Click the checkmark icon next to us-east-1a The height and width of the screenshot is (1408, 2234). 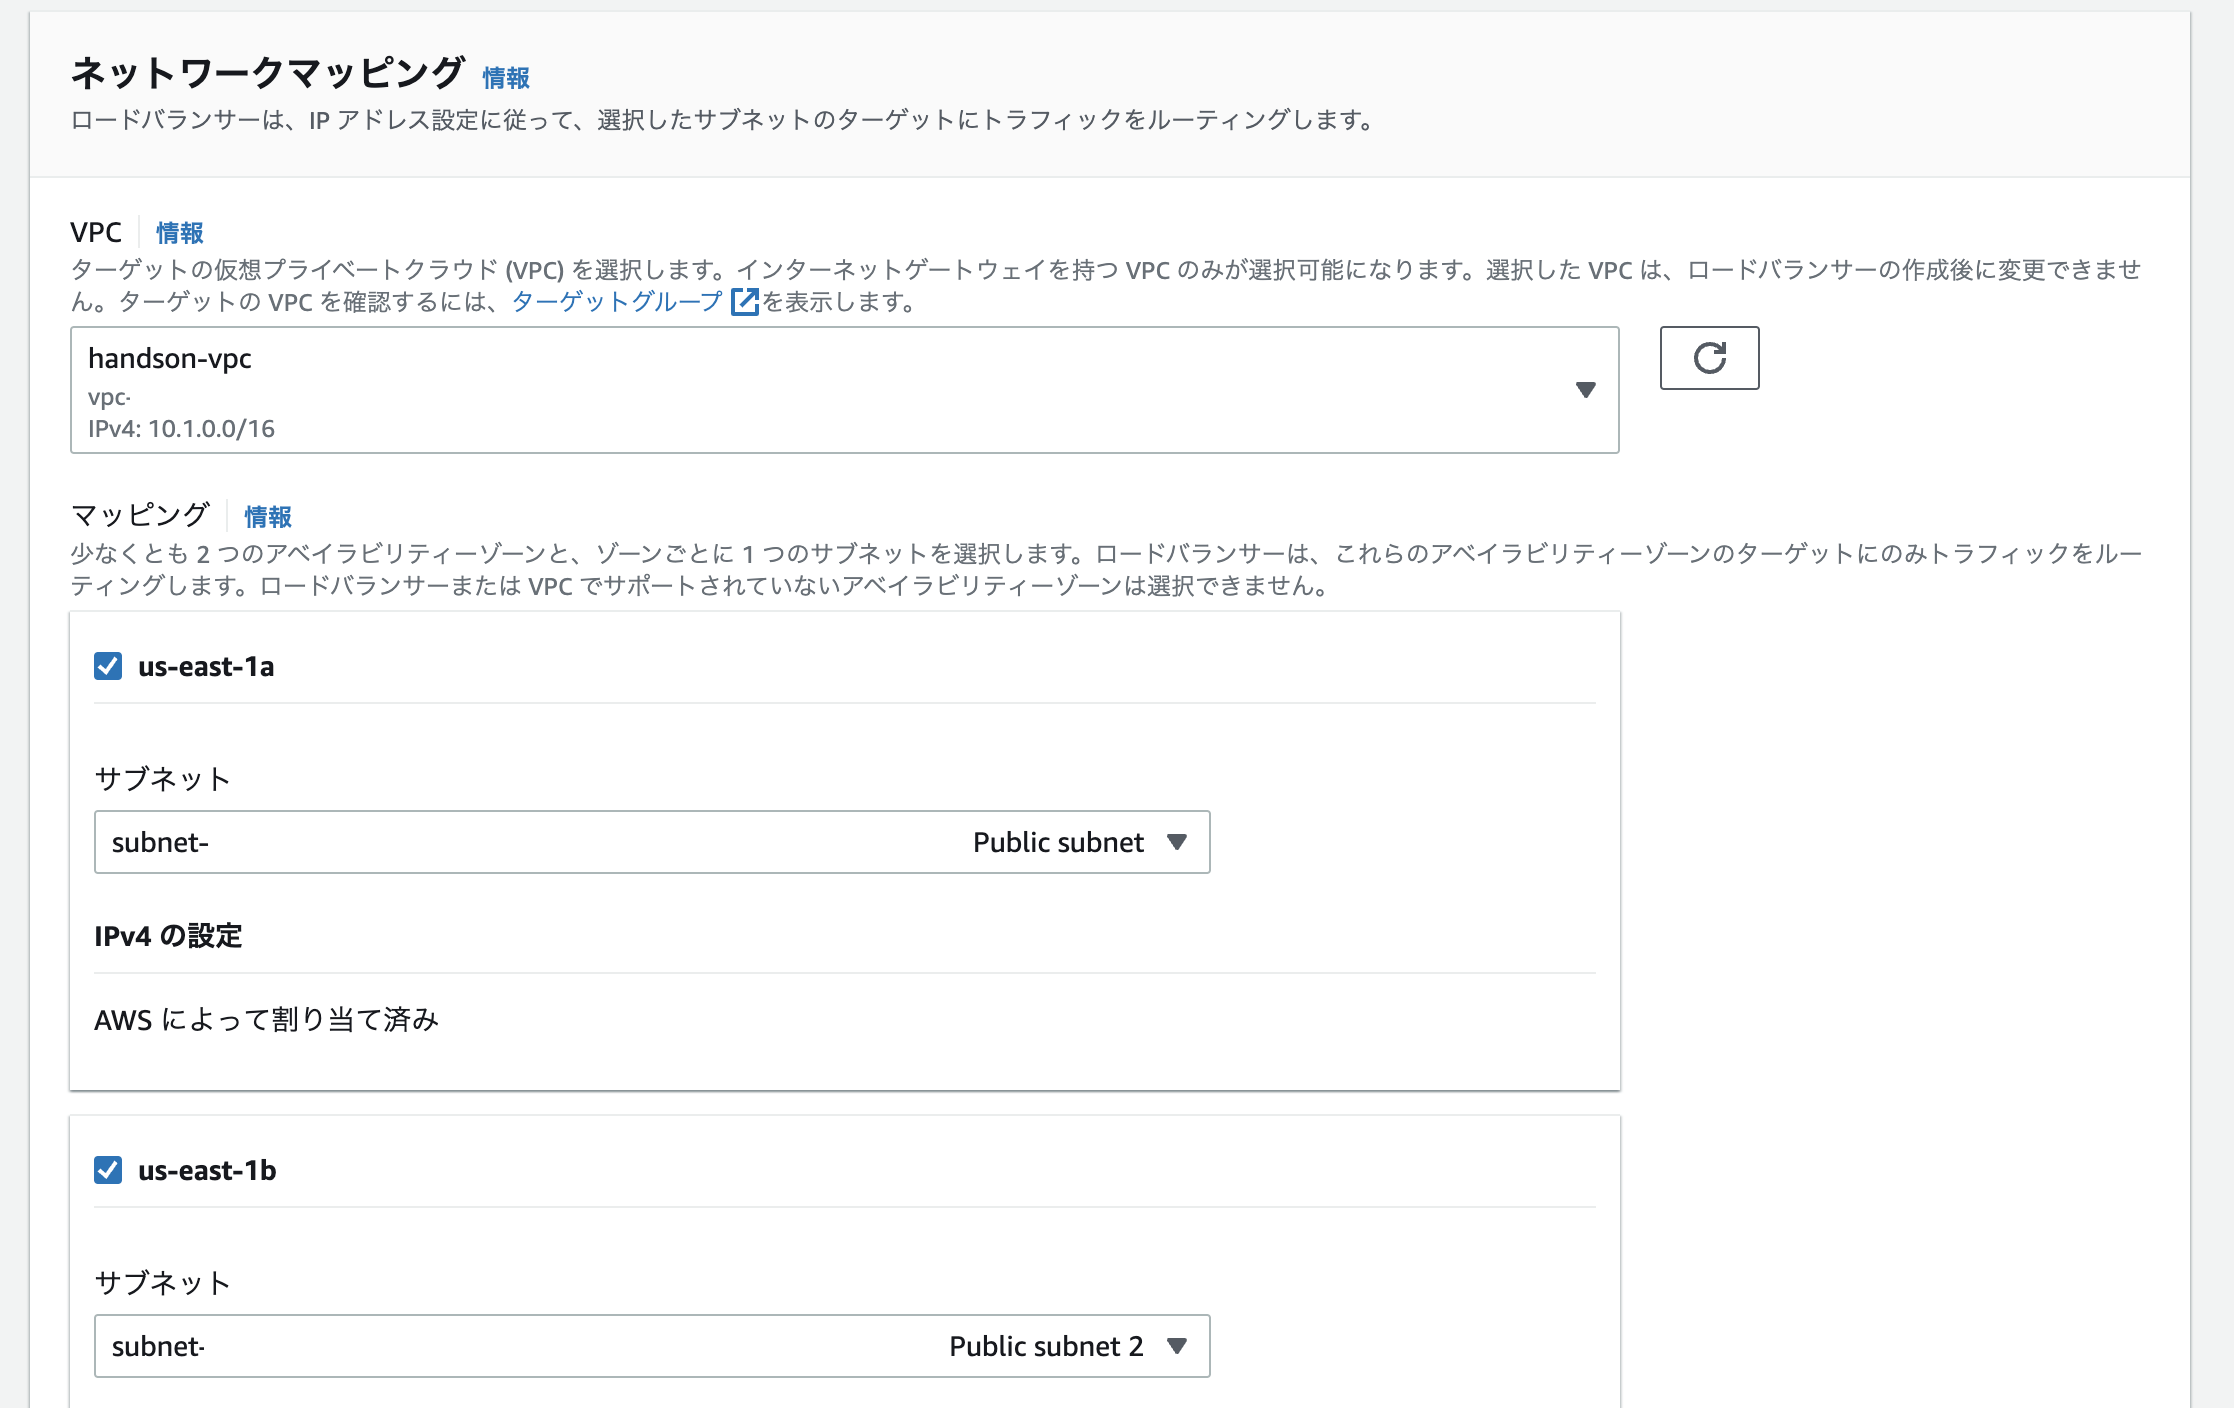pyautogui.click(x=106, y=666)
